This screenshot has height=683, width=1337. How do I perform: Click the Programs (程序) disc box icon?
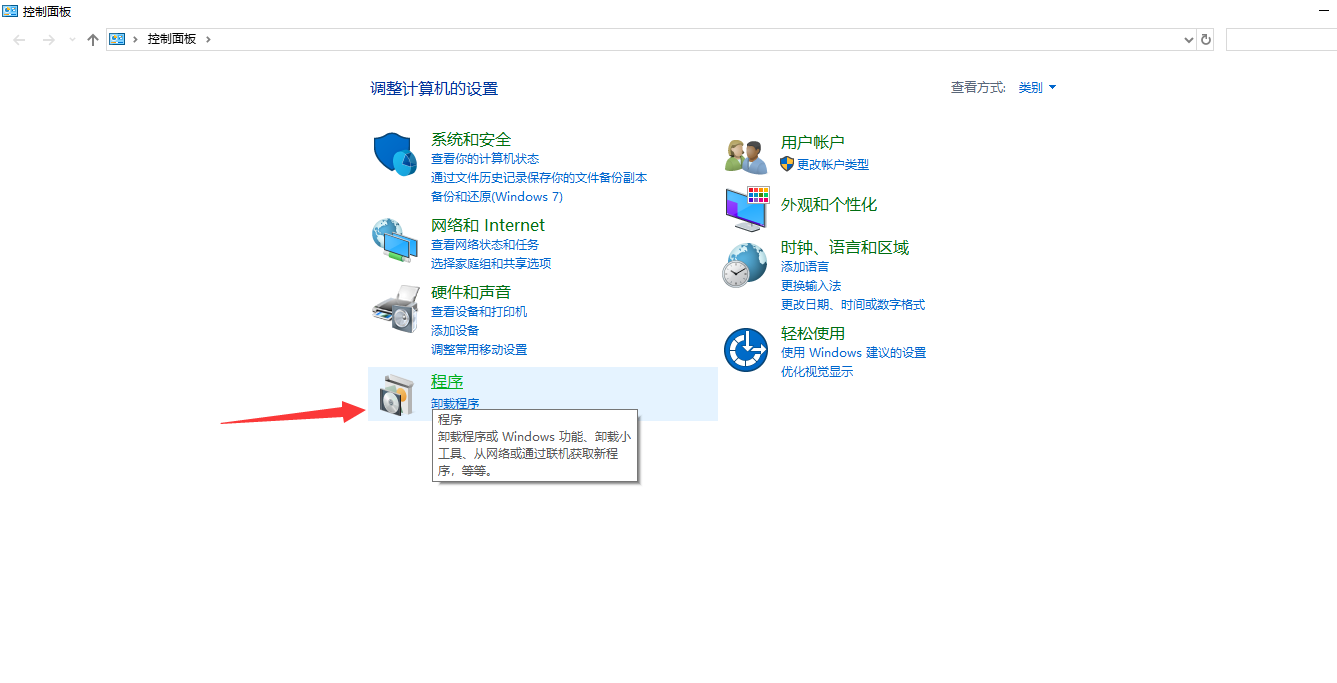pyautogui.click(x=394, y=397)
